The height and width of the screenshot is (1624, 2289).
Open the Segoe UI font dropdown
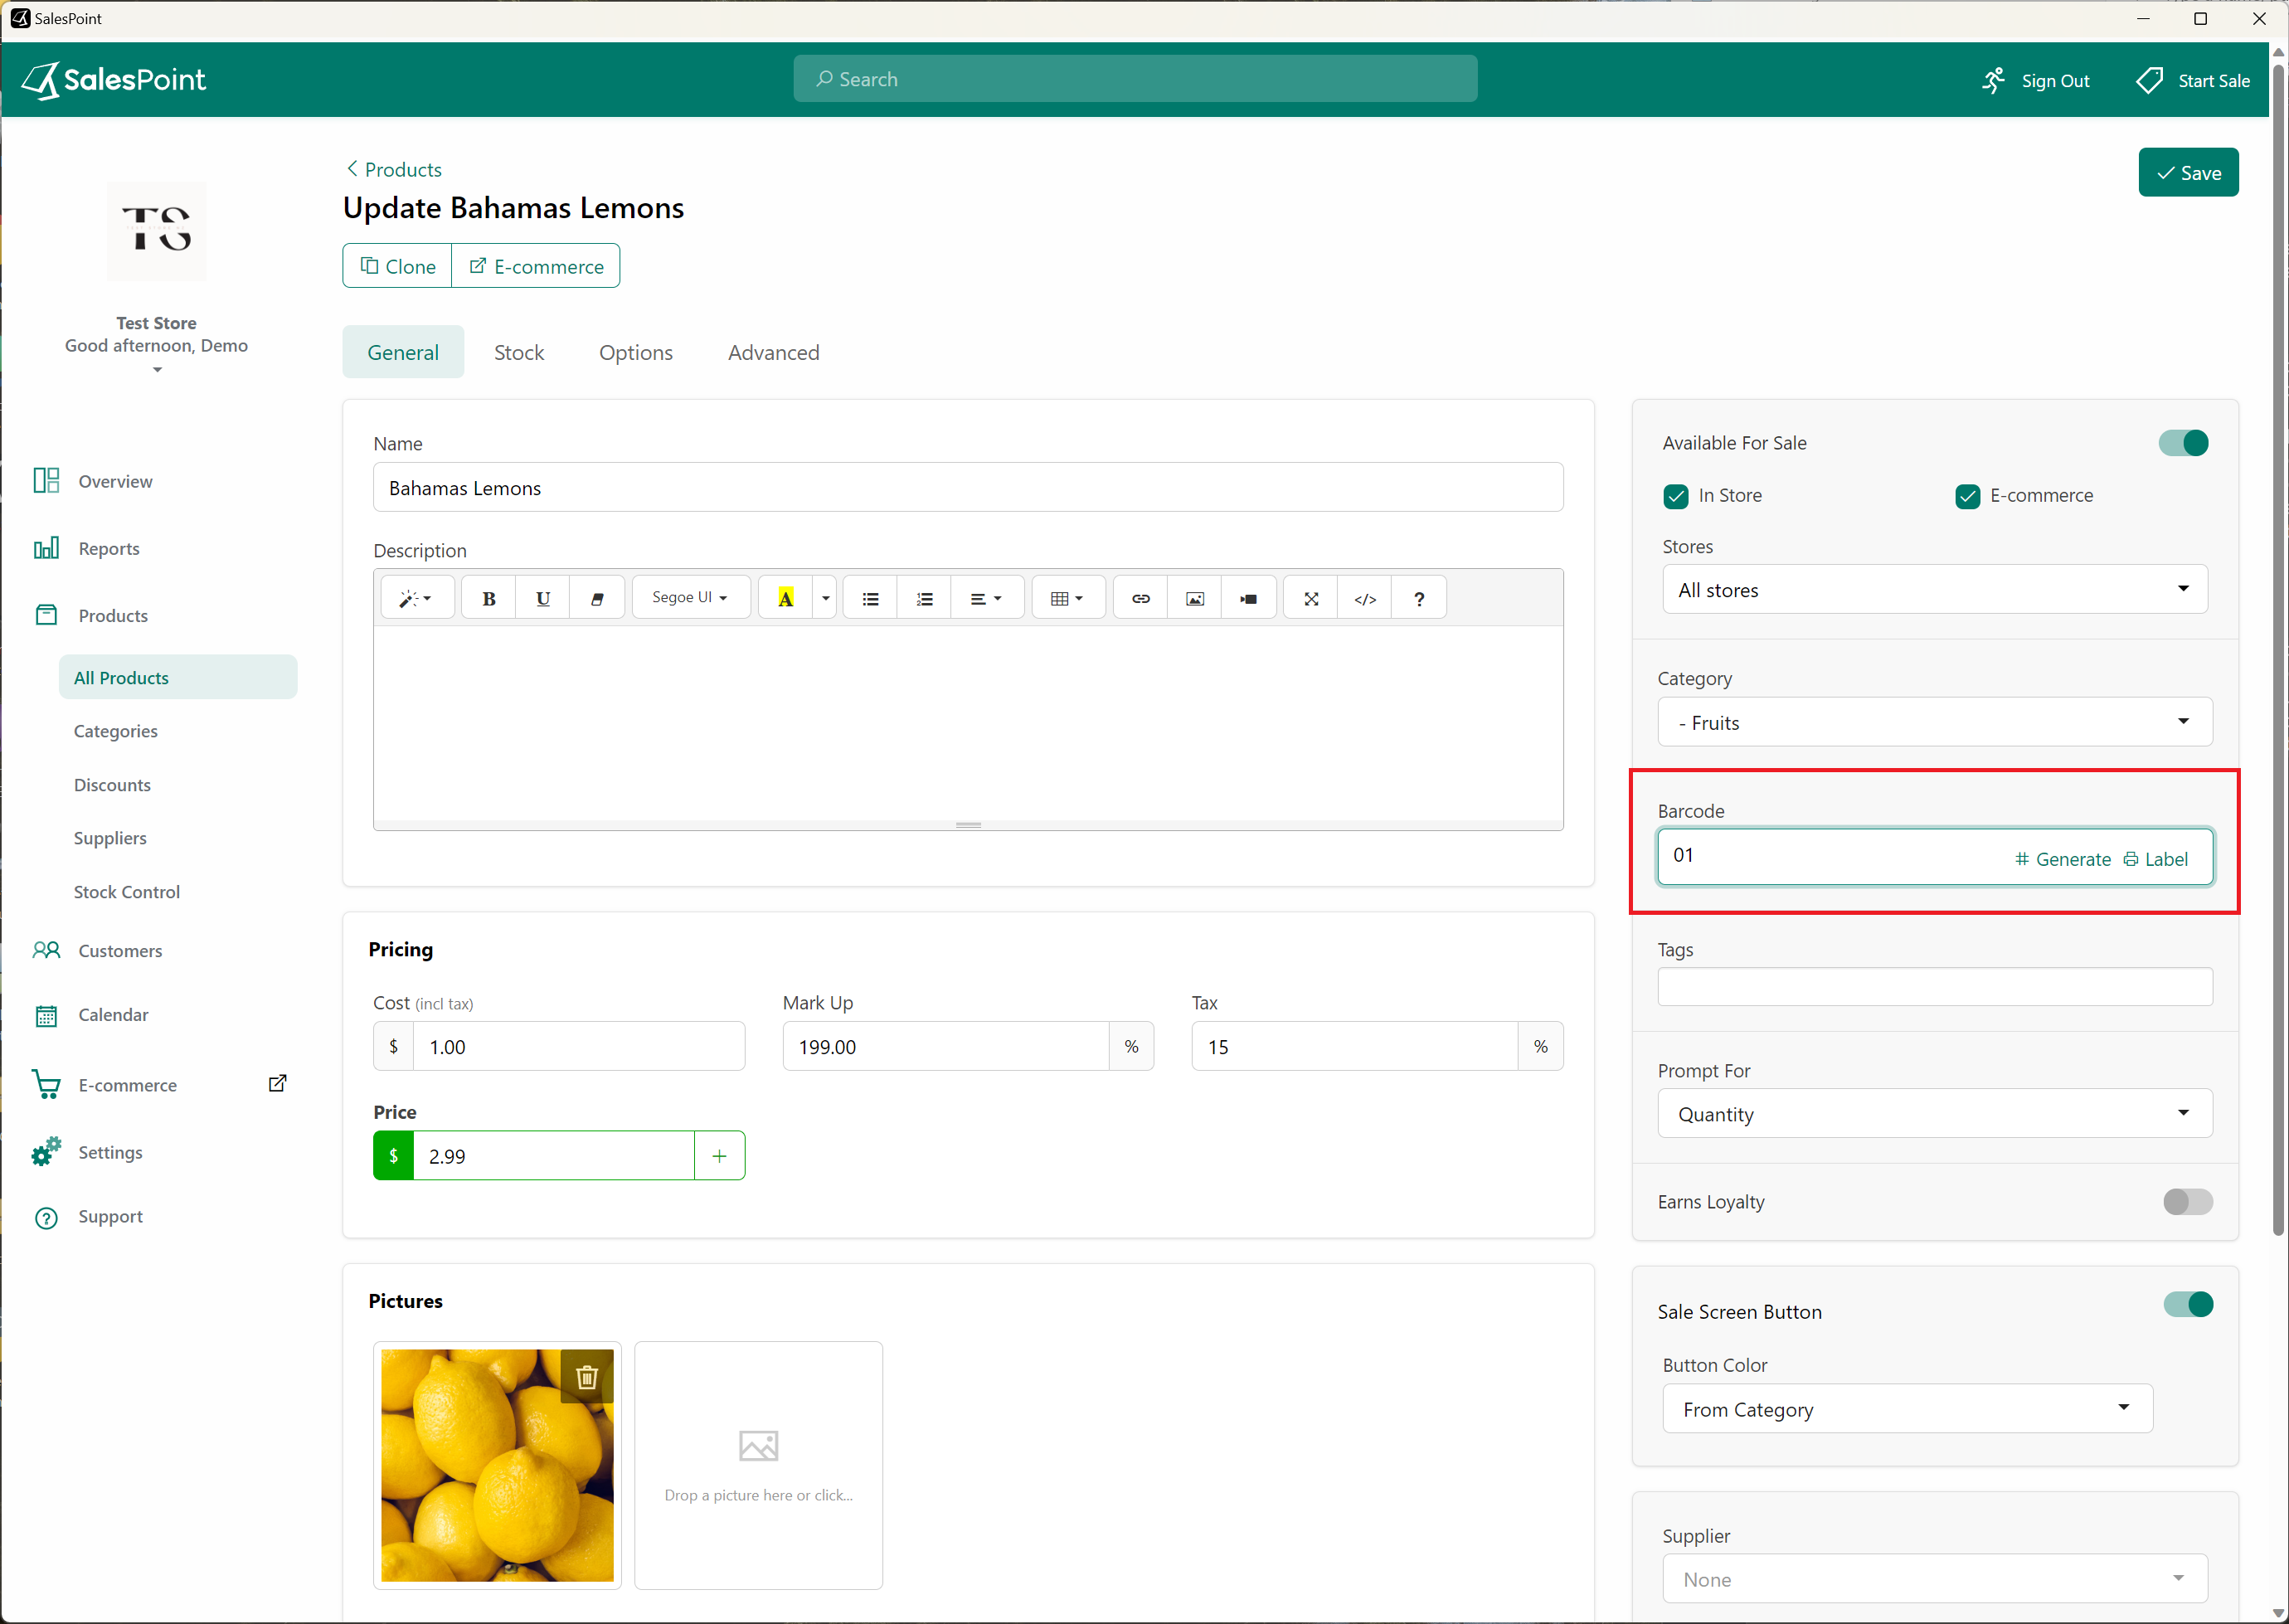[690, 598]
